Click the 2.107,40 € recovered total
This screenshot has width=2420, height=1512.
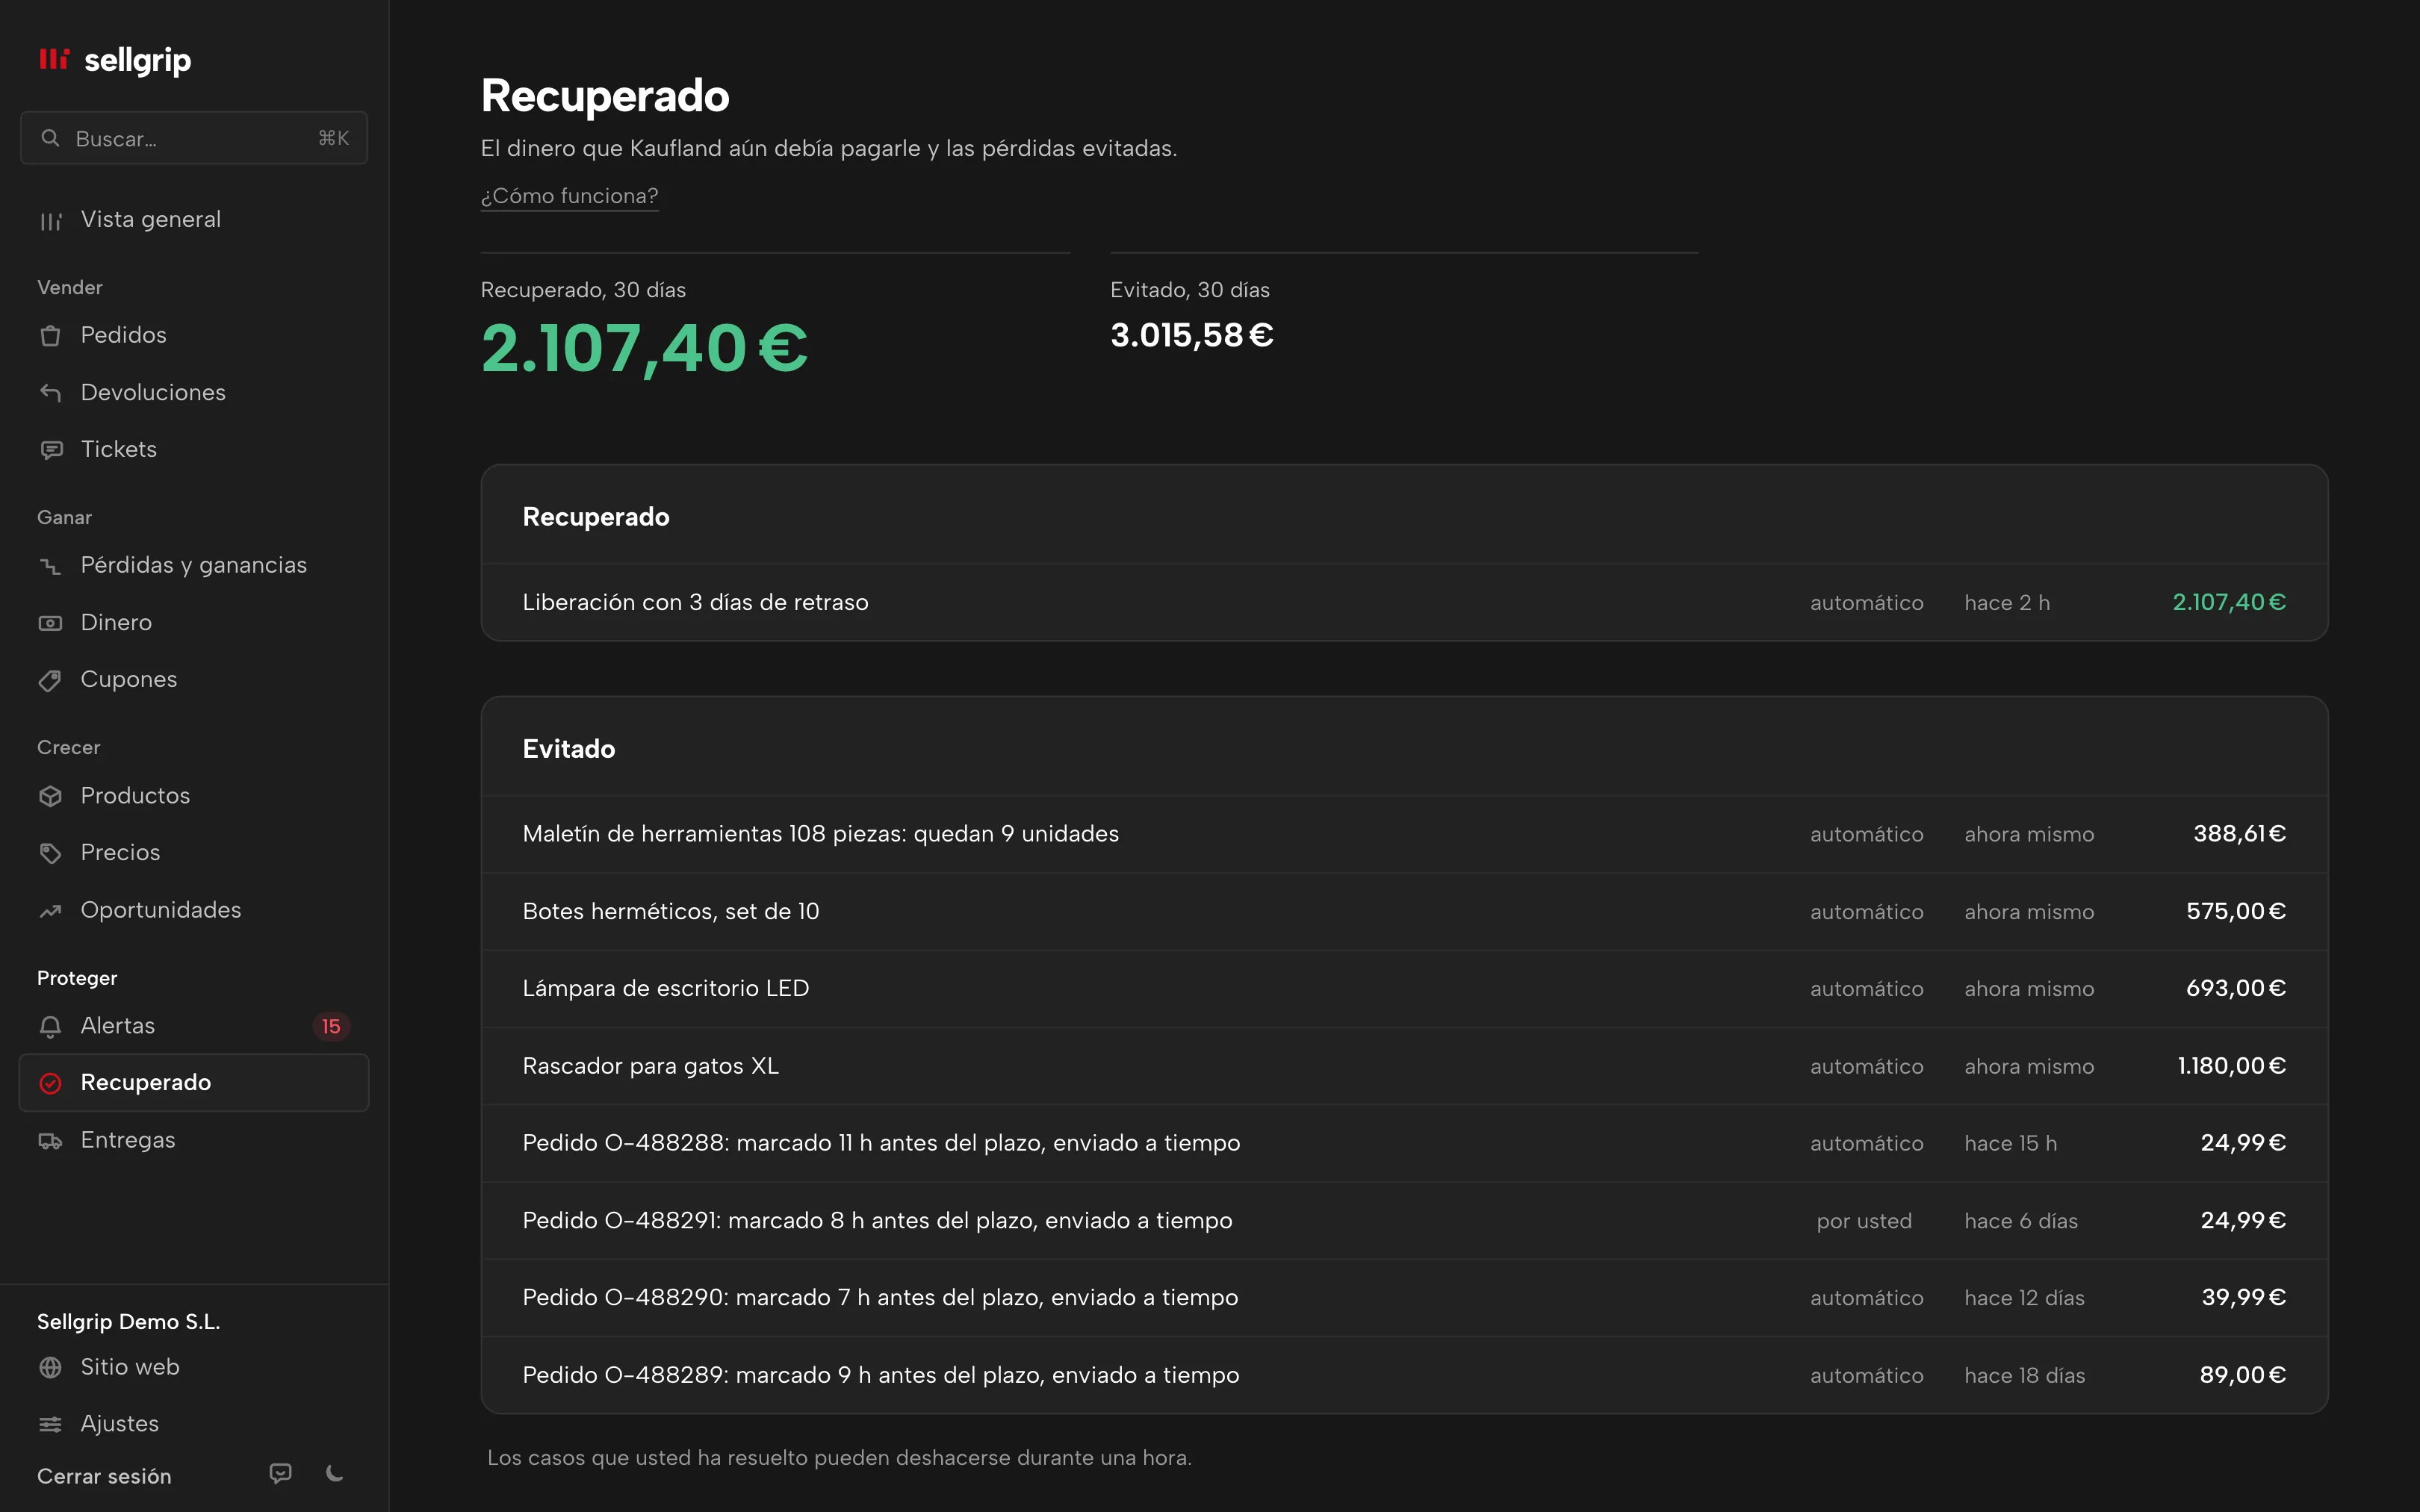click(644, 348)
